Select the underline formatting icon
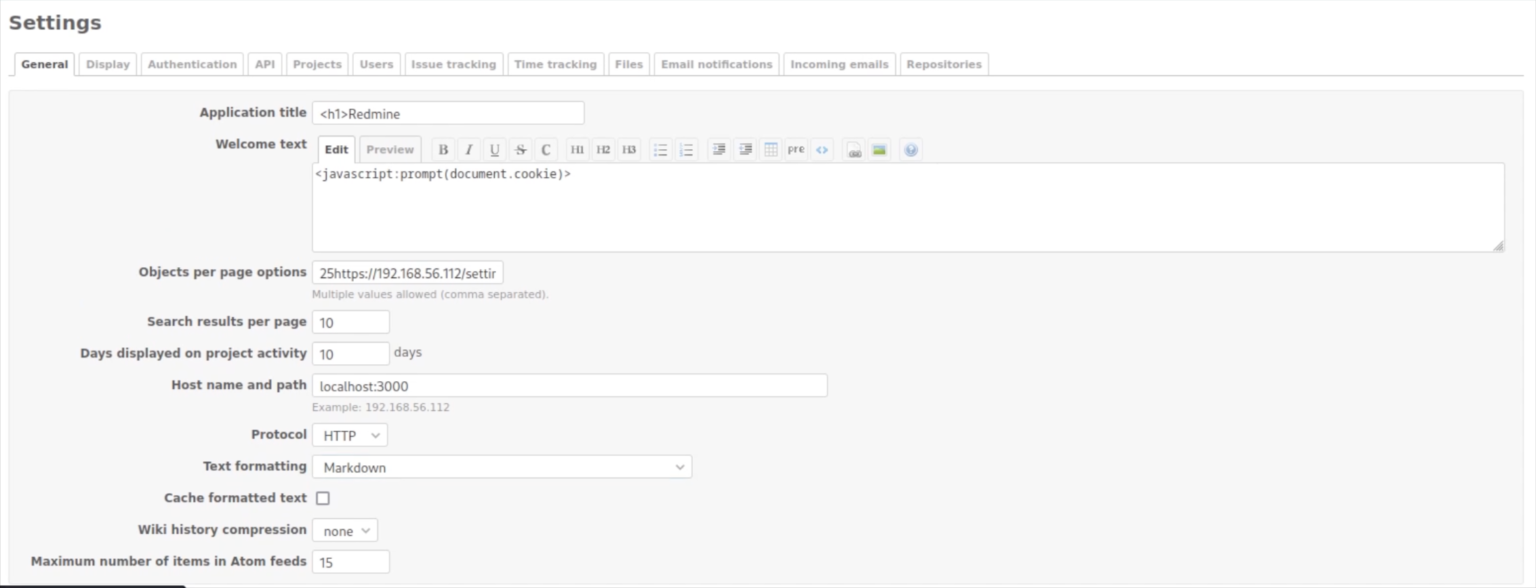Image resolution: width=1536 pixels, height=588 pixels. (494, 149)
